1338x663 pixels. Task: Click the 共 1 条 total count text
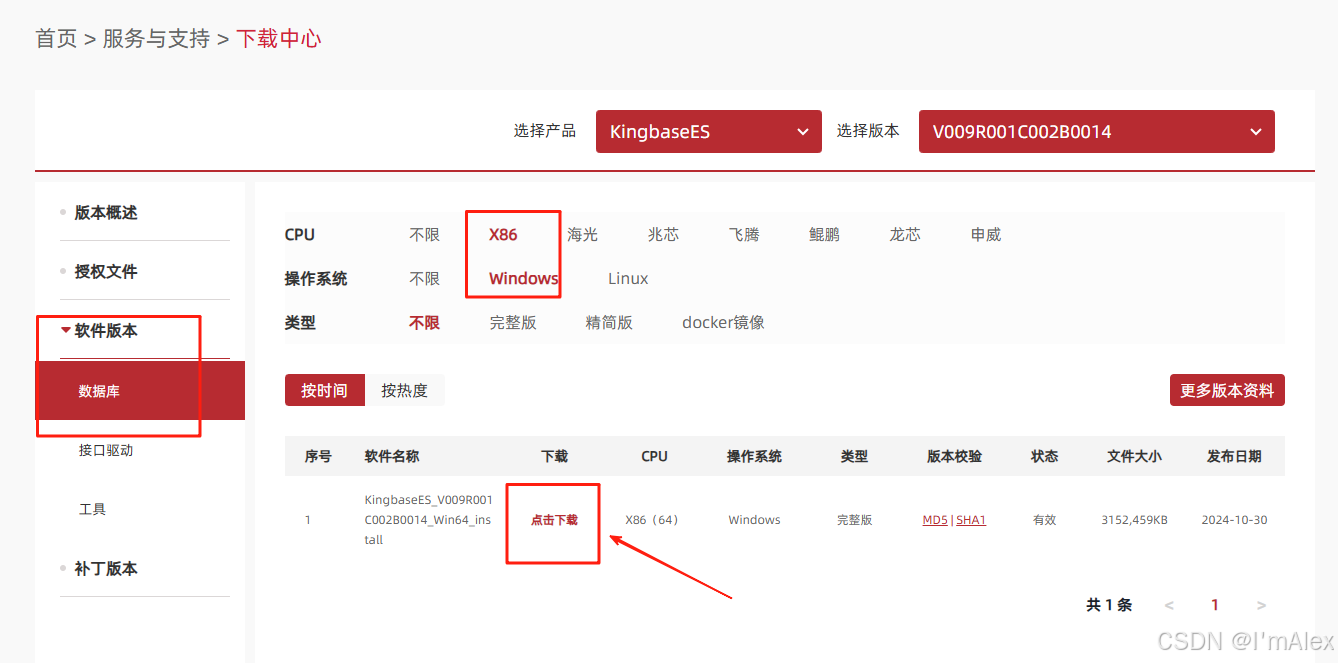tap(1109, 605)
